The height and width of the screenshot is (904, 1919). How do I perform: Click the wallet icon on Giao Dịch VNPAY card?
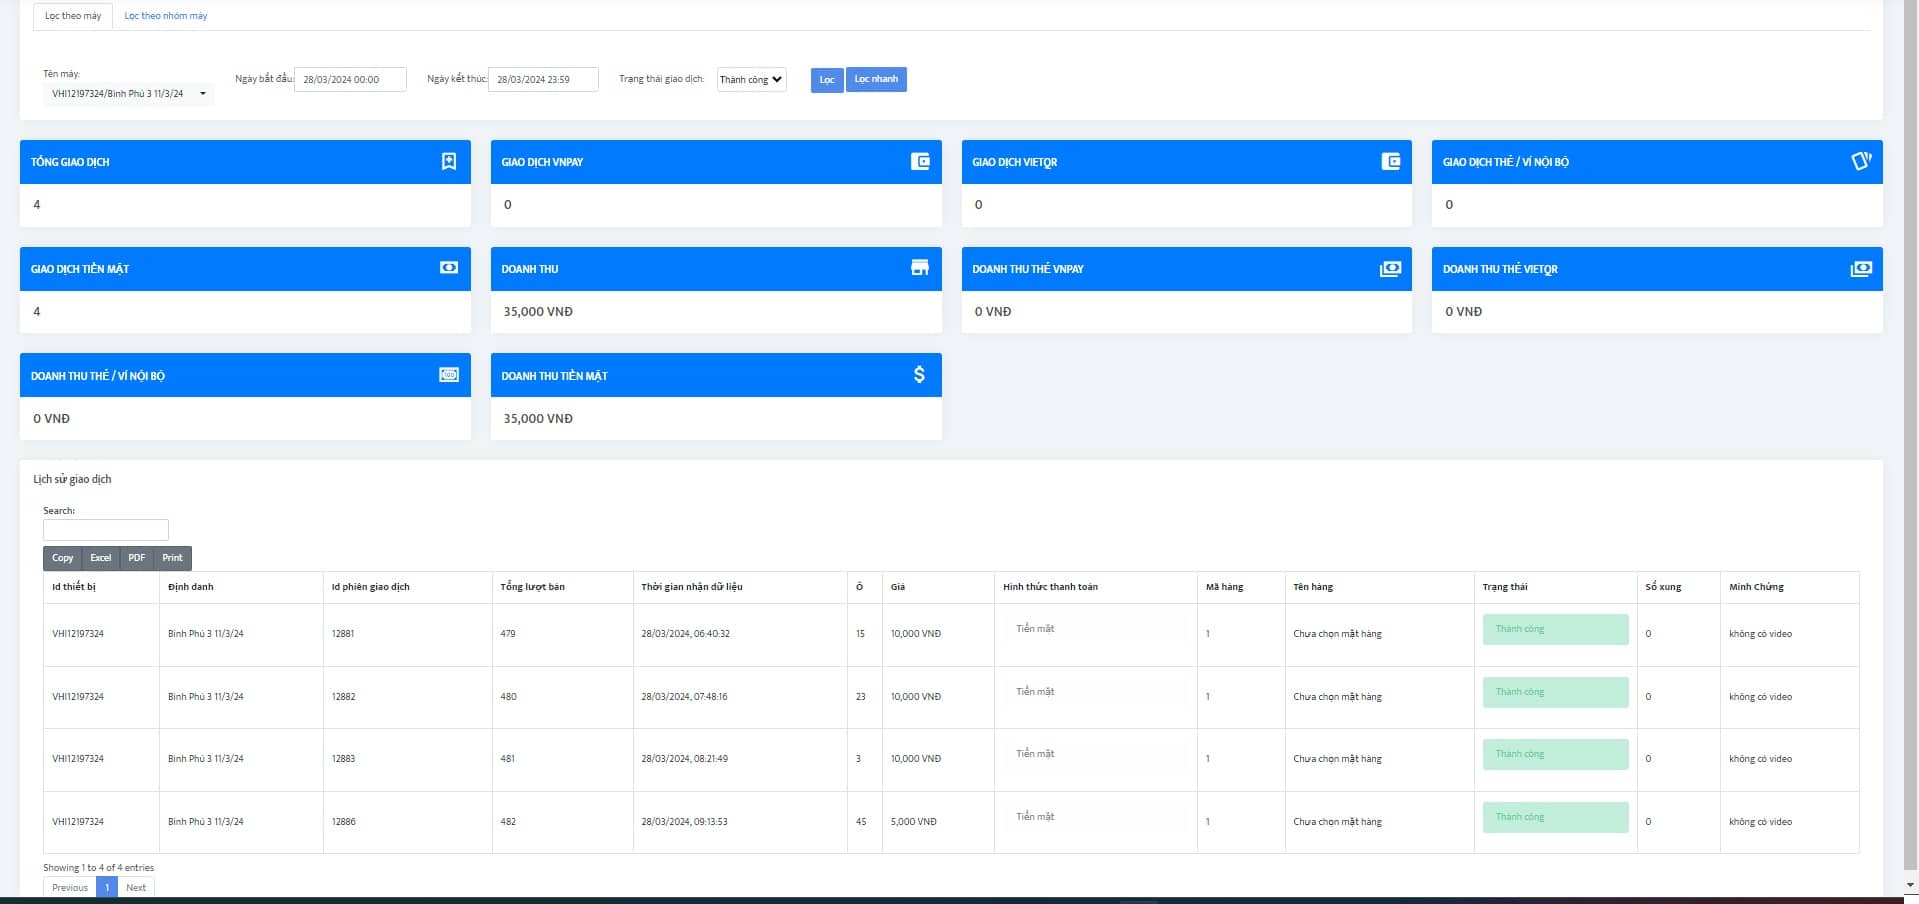920,161
